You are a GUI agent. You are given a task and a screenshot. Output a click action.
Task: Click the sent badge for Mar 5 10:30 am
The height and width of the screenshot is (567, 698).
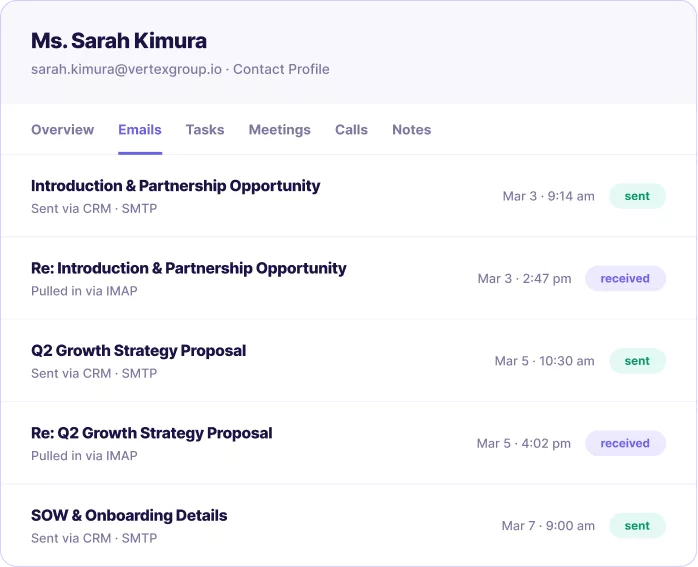pos(637,360)
